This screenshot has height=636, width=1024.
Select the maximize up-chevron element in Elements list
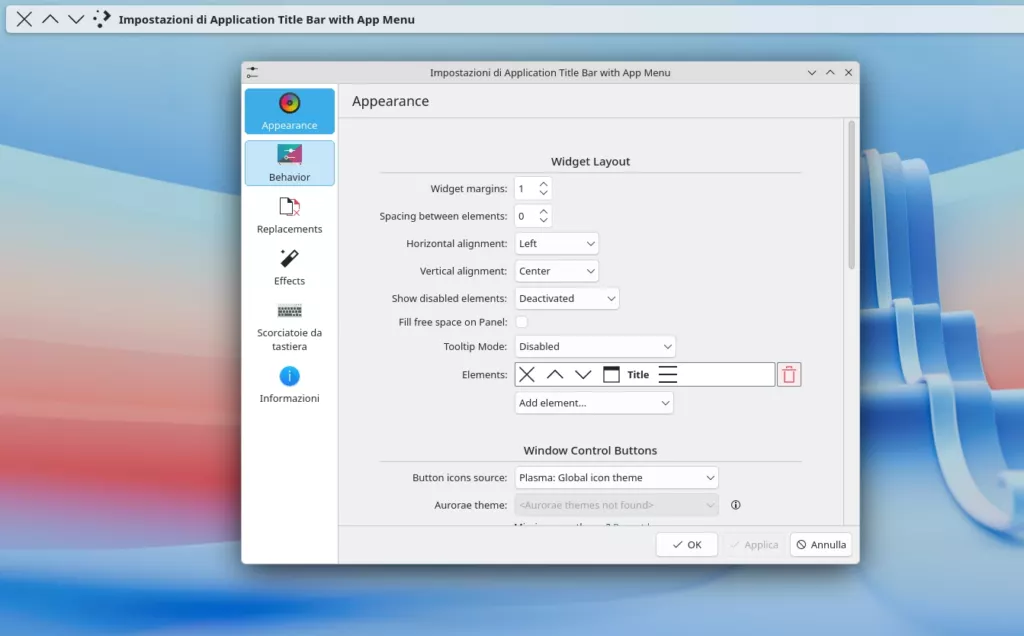[555, 375]
